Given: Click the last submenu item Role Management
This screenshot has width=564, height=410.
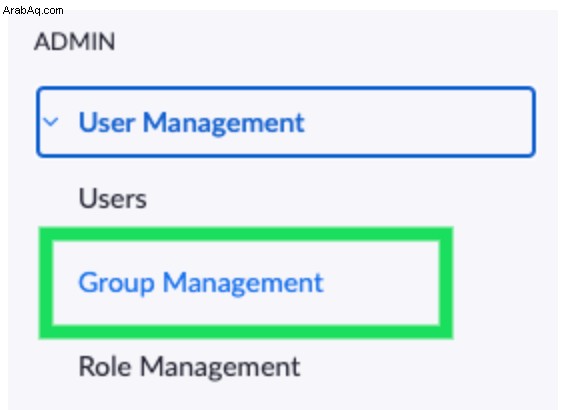Looking at the screenshot, I should [189, 367].
